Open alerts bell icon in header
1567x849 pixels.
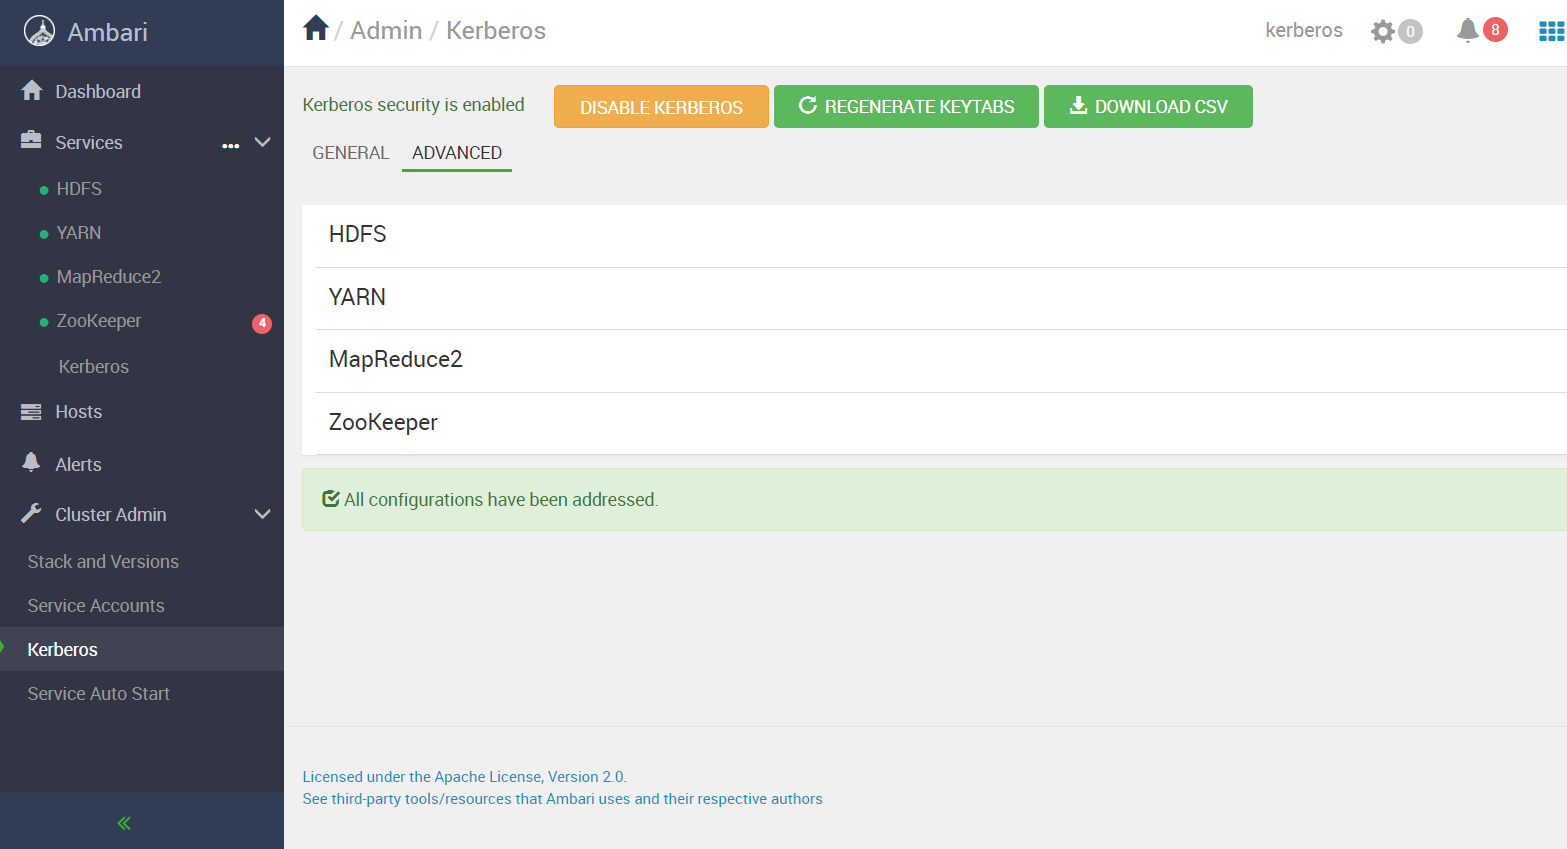(x=1467, y=30)
